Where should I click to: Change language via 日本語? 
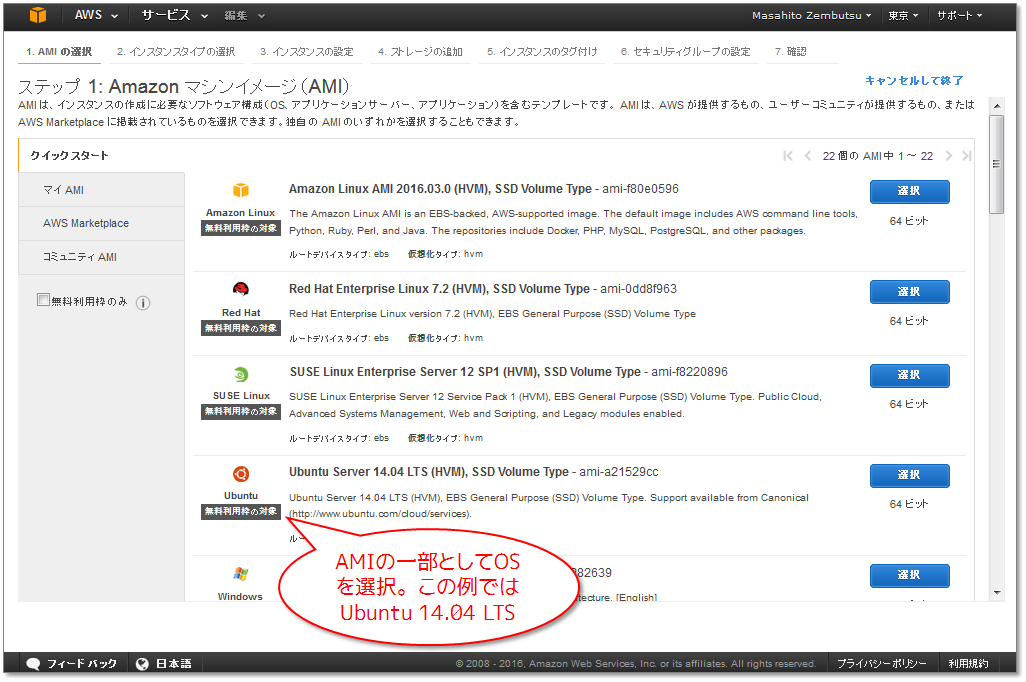[x=173, y=664]
